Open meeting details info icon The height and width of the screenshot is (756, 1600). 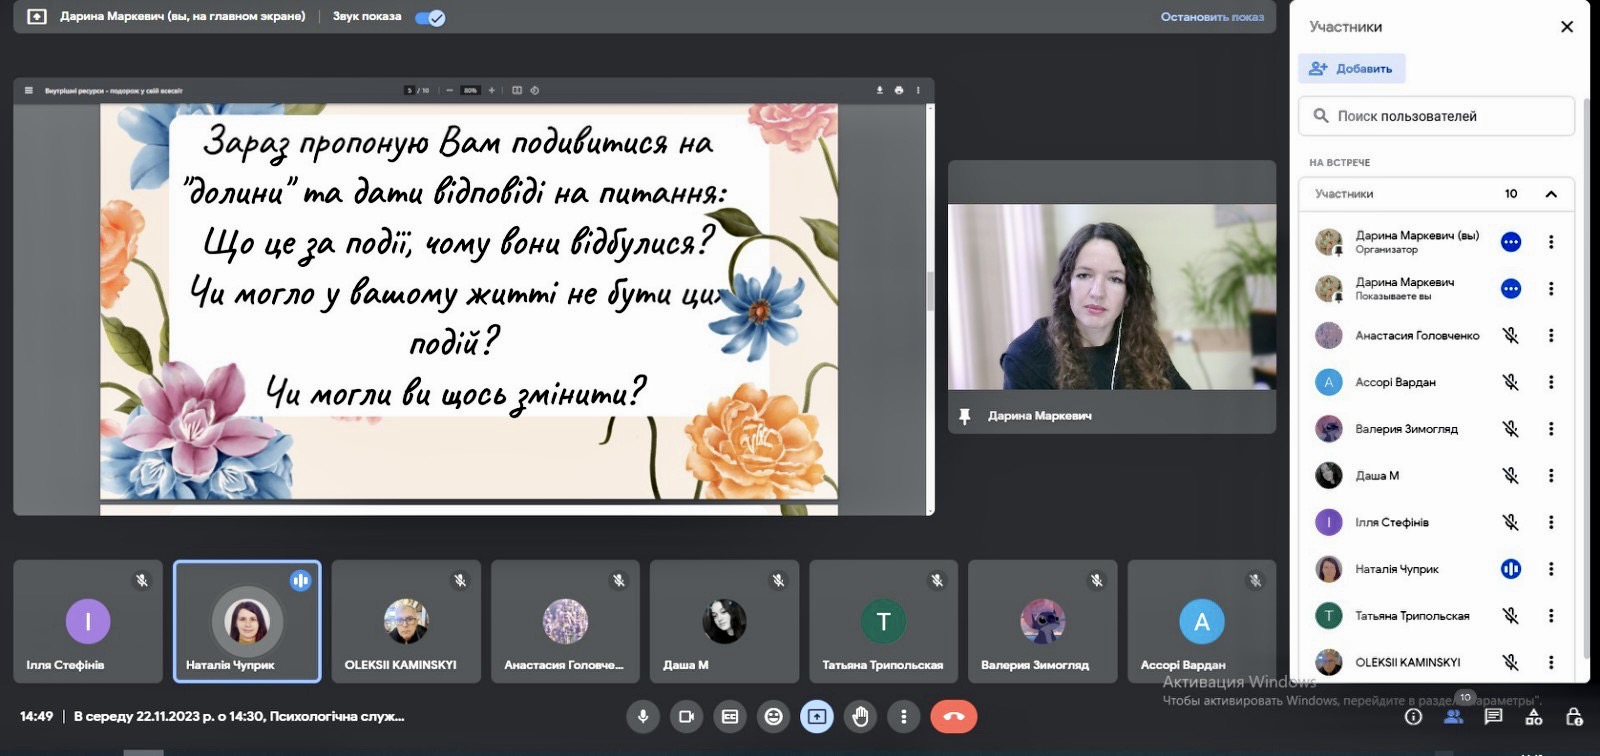pos(1413,717)
